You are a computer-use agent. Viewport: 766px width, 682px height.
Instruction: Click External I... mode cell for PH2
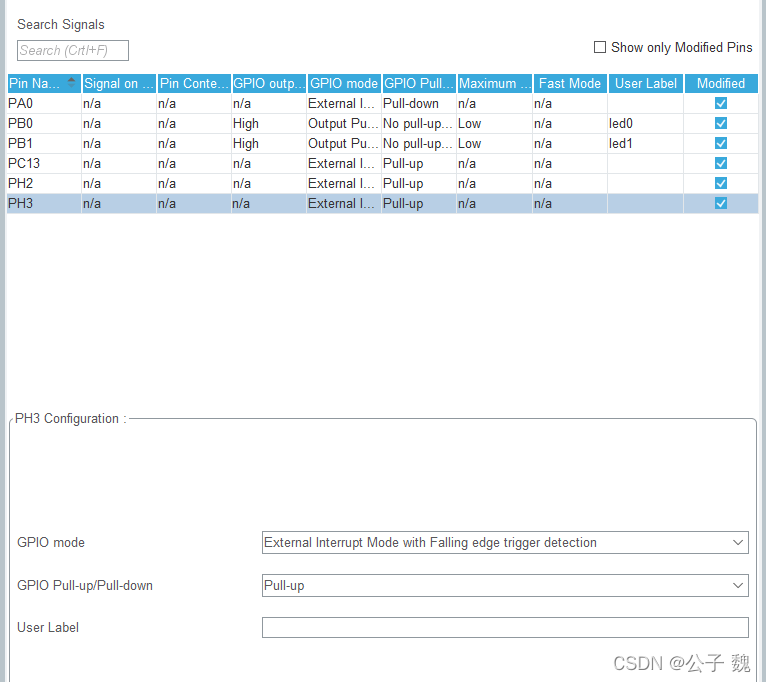344,184
